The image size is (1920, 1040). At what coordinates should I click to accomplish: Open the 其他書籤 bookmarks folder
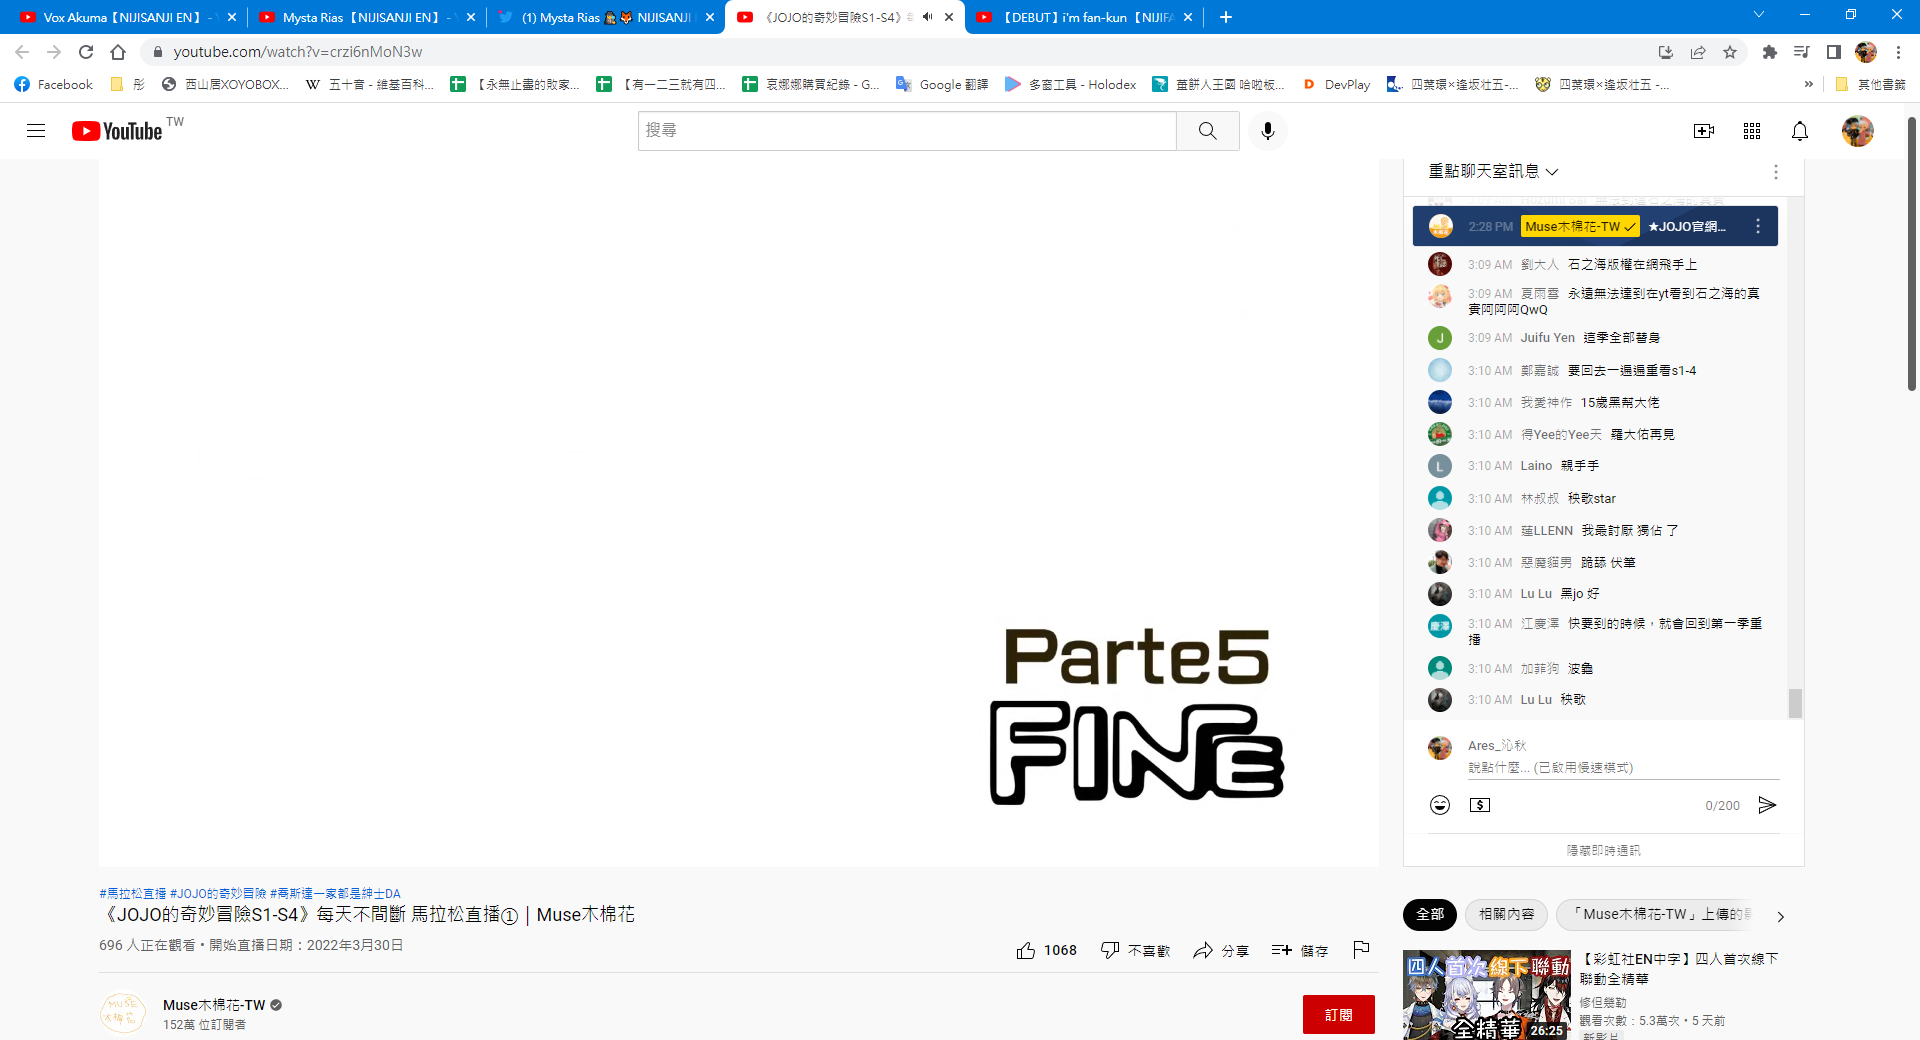tap(1870, 84)
